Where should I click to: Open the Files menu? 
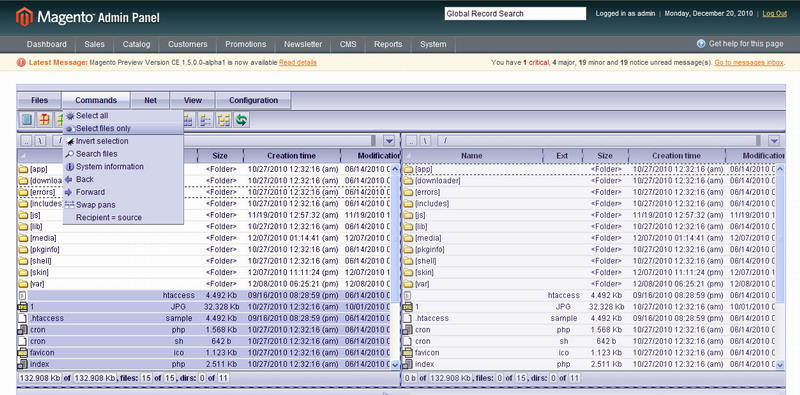39,101
